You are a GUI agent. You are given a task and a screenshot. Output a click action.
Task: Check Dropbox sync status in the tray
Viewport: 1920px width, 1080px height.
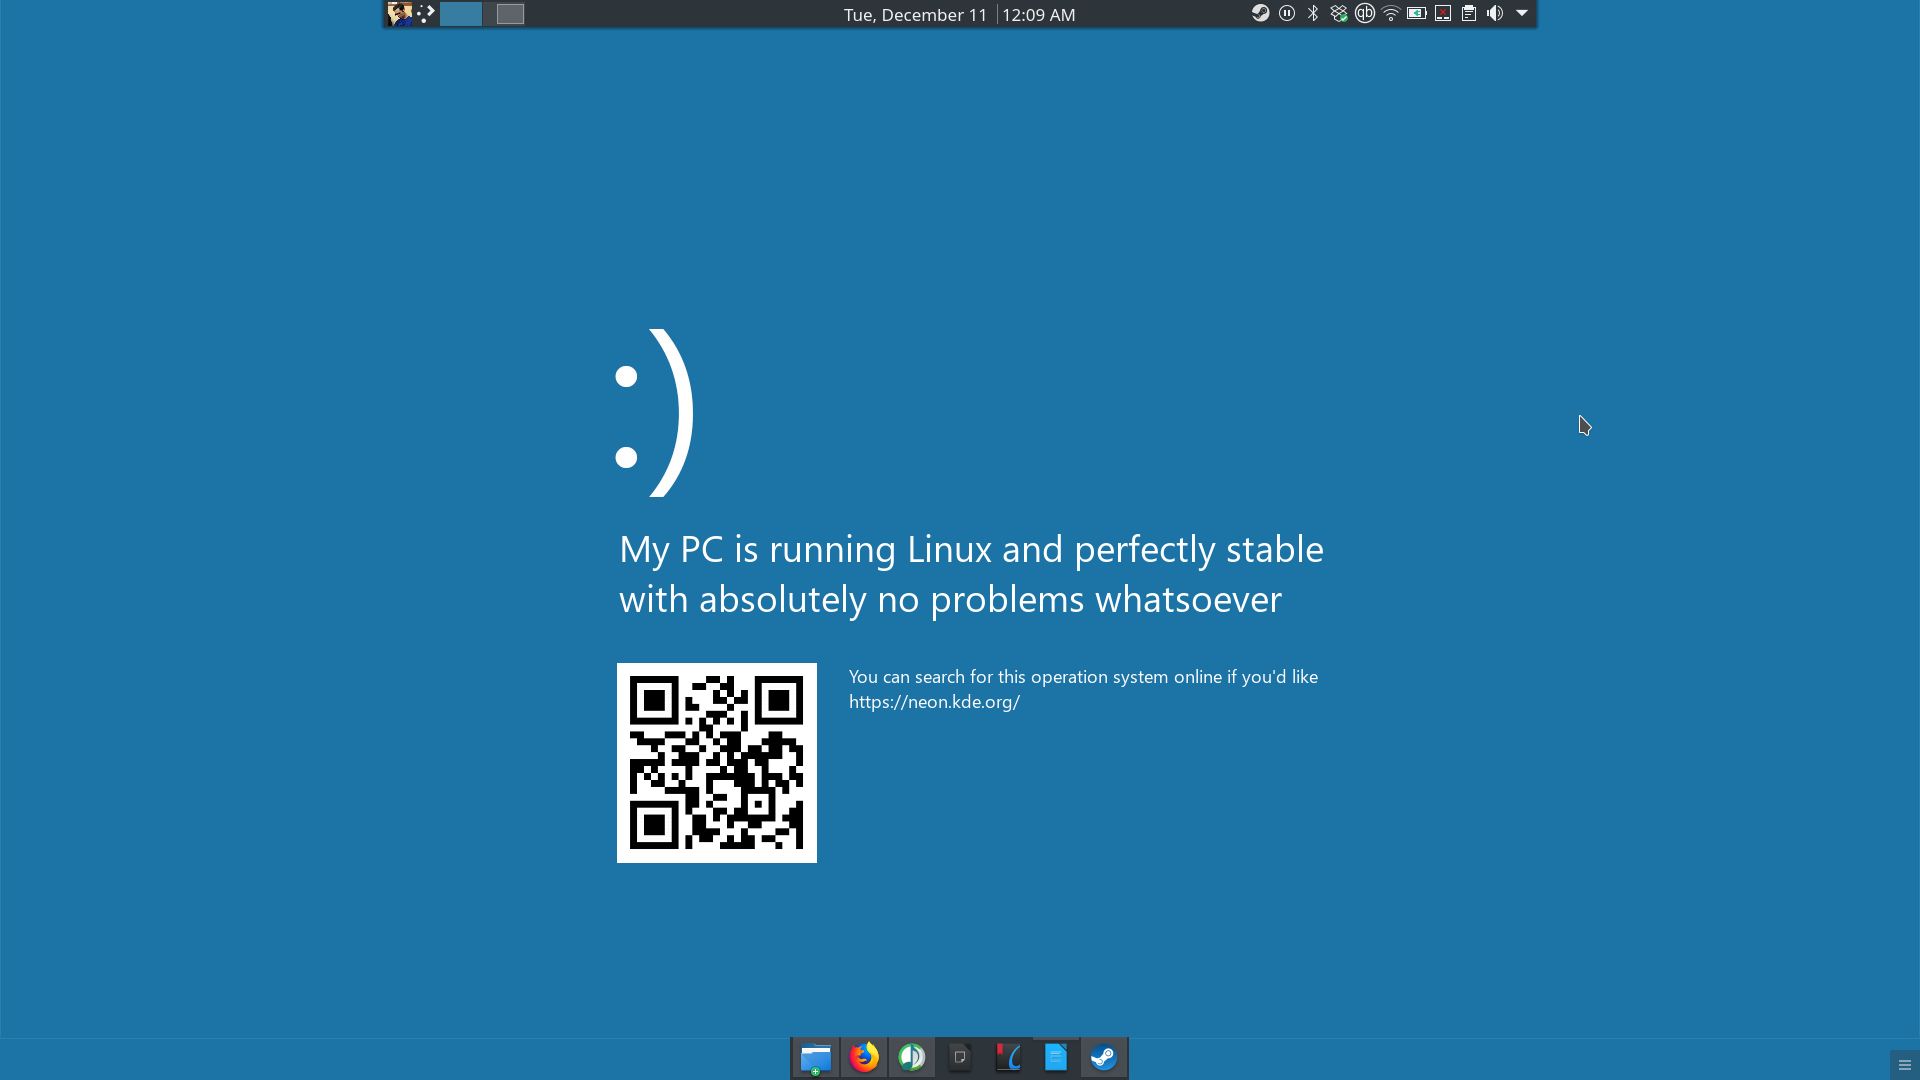click(1338, 14)
